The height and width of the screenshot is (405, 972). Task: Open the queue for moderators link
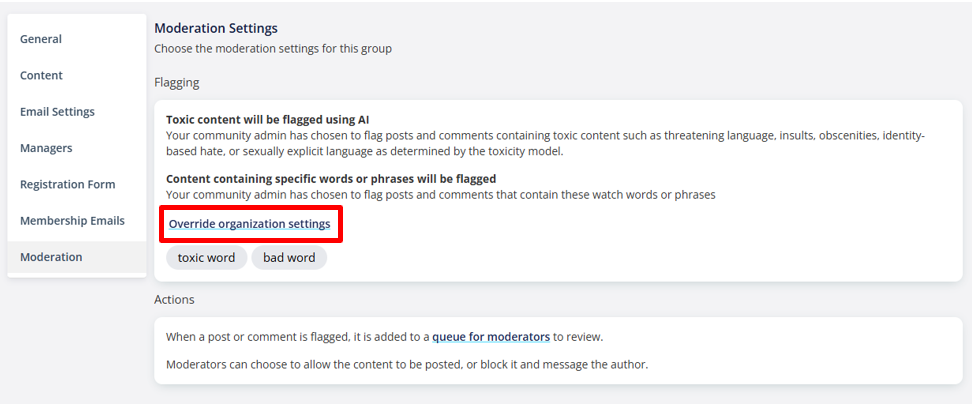[x=491, y=337]
